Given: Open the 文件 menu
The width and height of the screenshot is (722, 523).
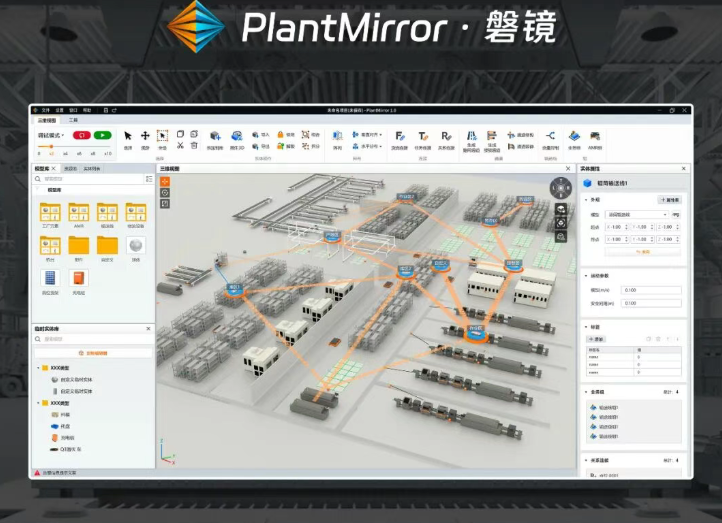Looking at the screenshot, I should pyautogui.click(x=45, y=109).
